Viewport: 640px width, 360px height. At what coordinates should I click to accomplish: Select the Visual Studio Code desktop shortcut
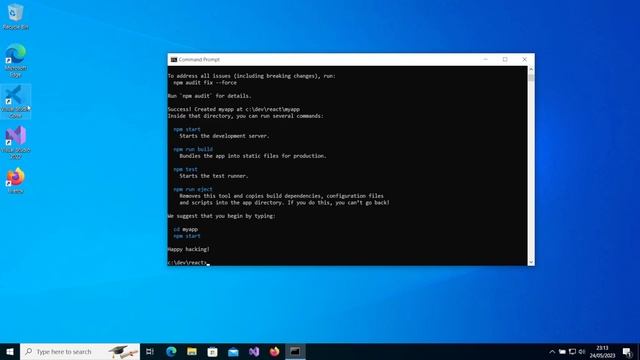click(x=16, y=102)
